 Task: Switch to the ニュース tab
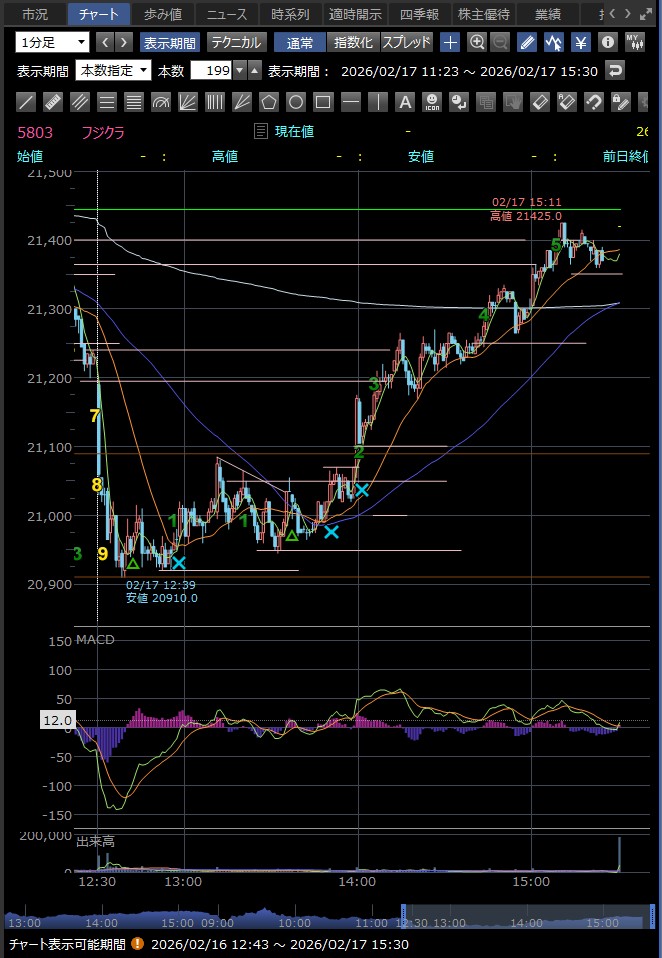226,14
